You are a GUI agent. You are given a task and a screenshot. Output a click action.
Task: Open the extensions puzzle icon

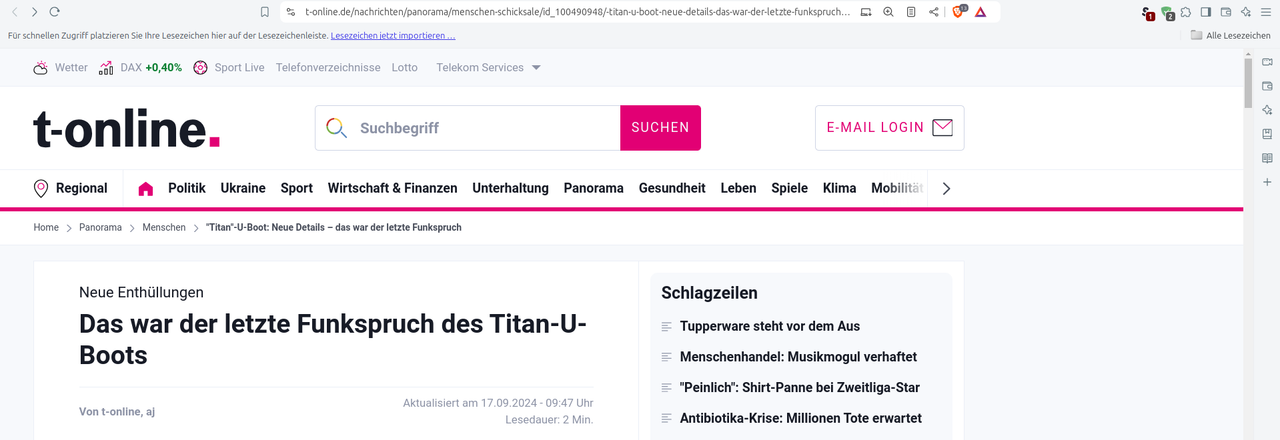coord(1186,12)
